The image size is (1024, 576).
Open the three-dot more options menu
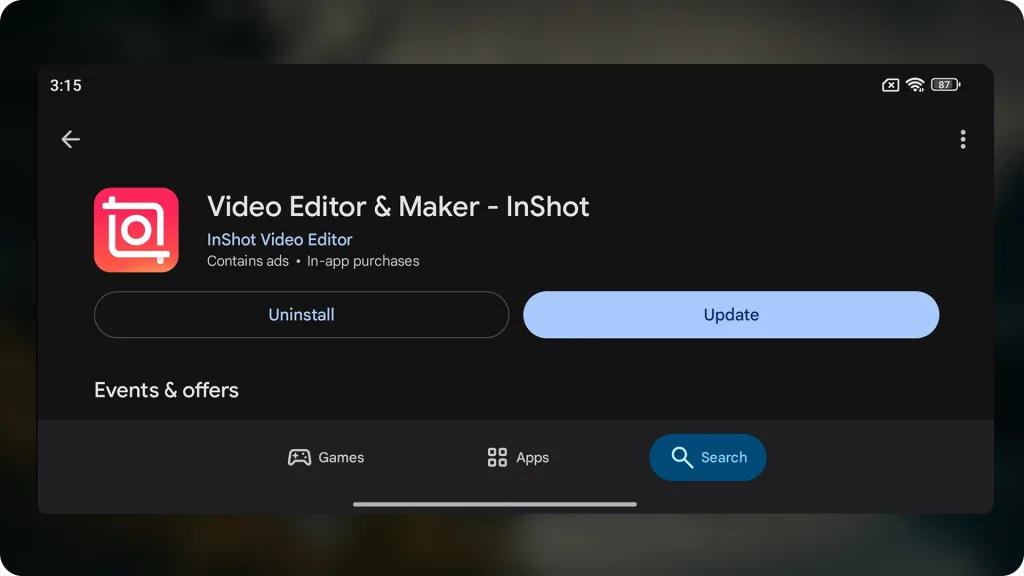(962, 140)
